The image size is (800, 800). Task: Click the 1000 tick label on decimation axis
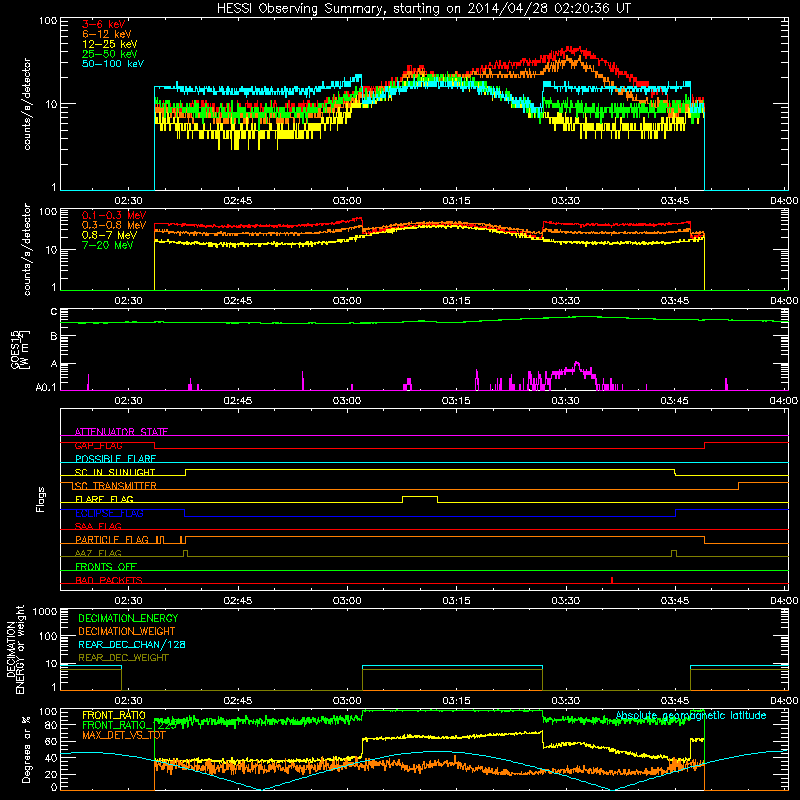coord(45,612)
